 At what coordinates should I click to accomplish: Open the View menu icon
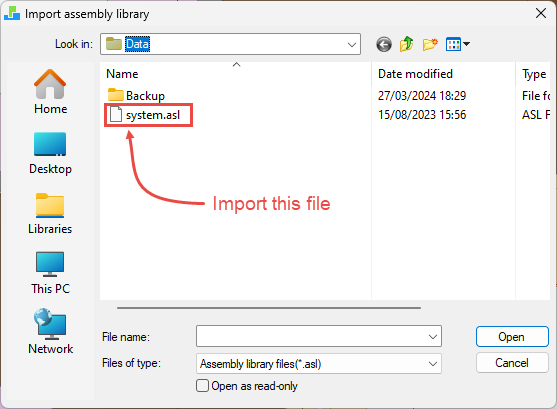[x=458, y=44]
